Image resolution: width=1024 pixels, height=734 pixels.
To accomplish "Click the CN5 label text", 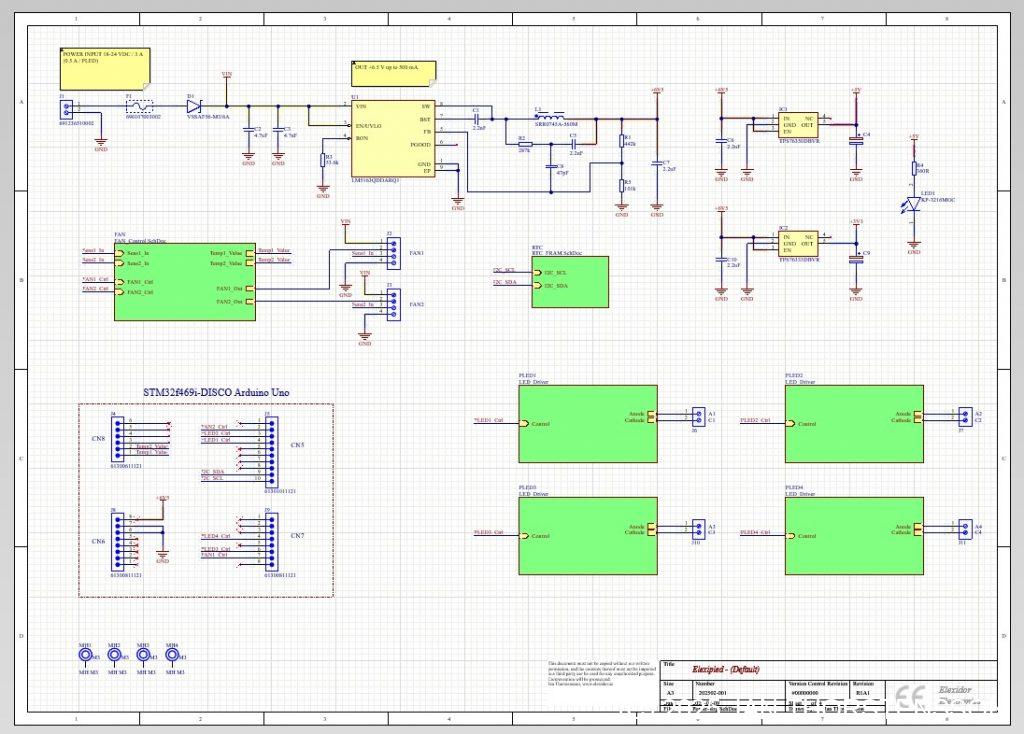I will (297, 445).
